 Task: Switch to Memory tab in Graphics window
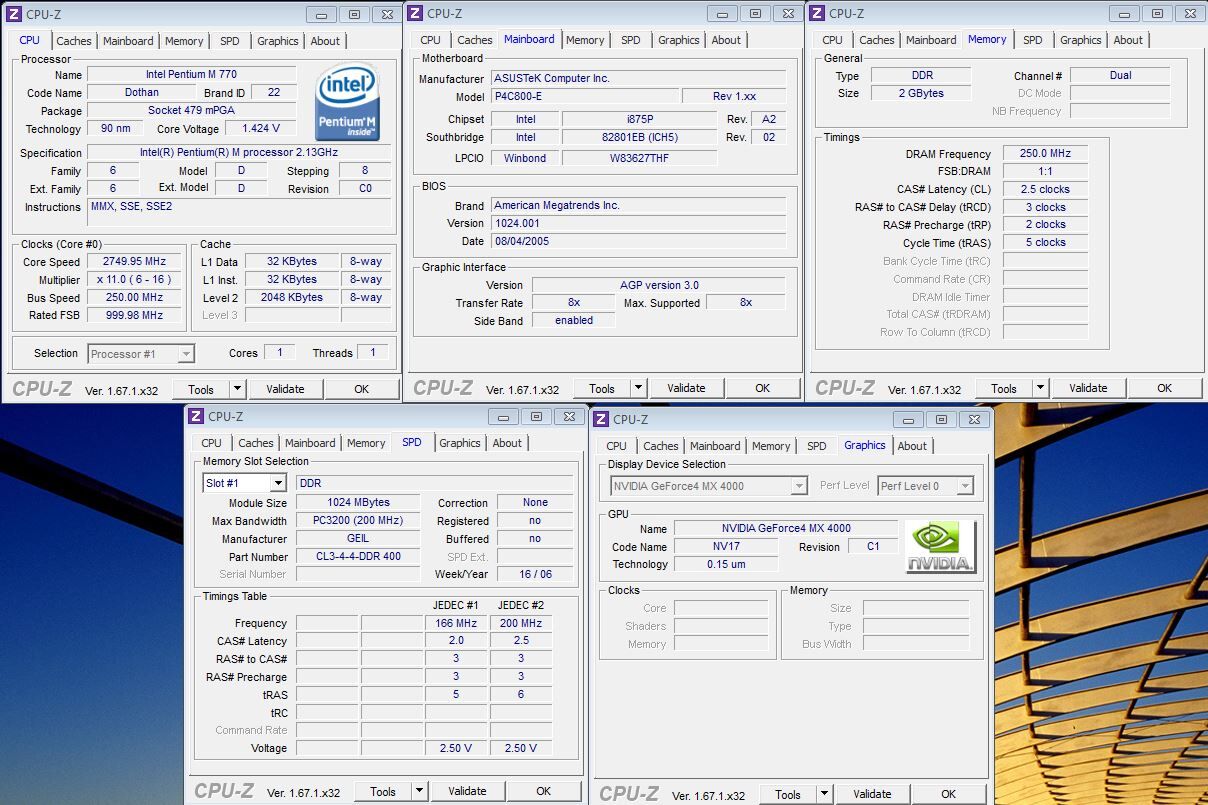coord(771,446)
